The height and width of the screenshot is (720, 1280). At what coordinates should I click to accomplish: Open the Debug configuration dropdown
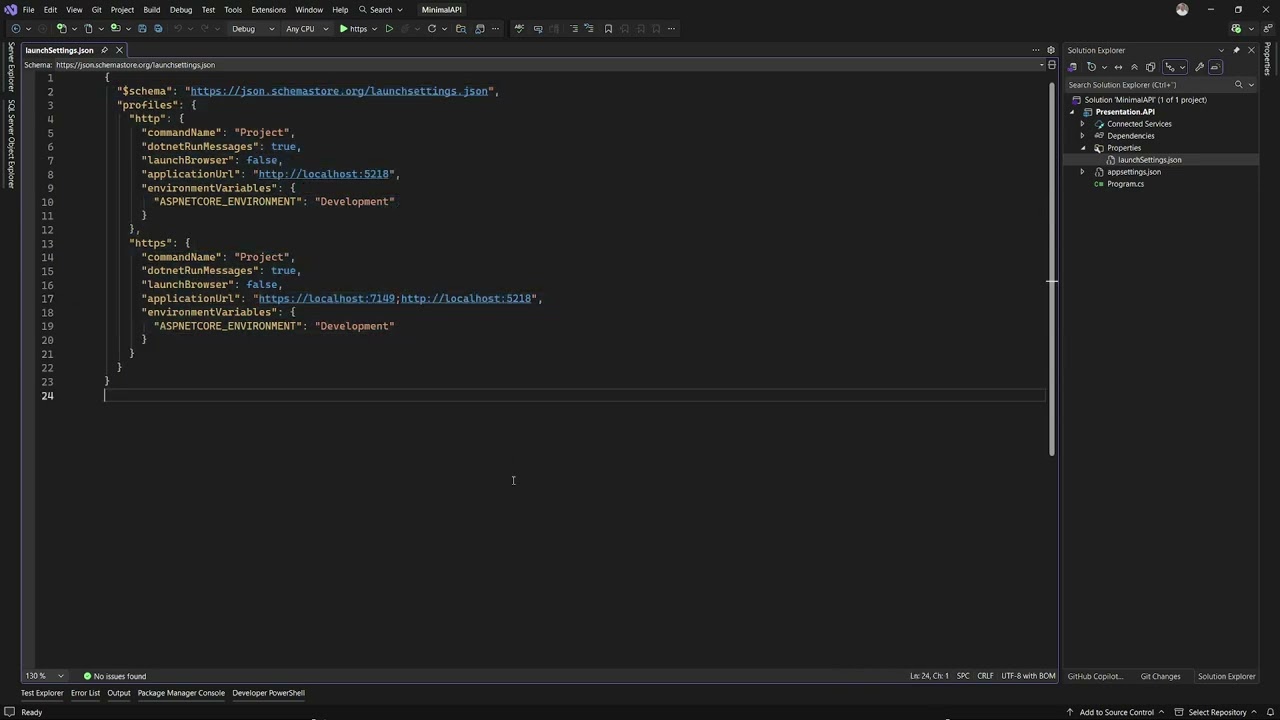253,29
